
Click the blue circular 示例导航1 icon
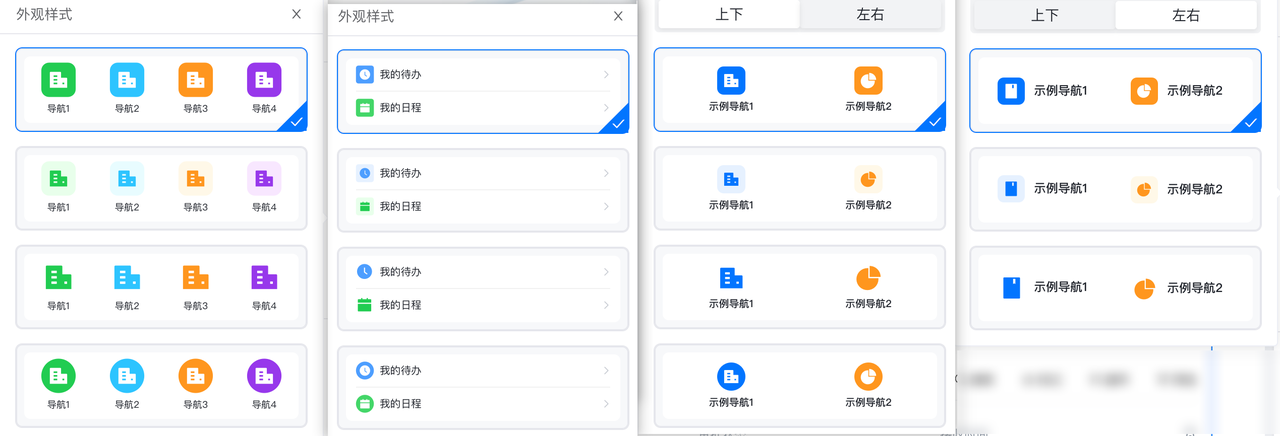pos(731,377)
